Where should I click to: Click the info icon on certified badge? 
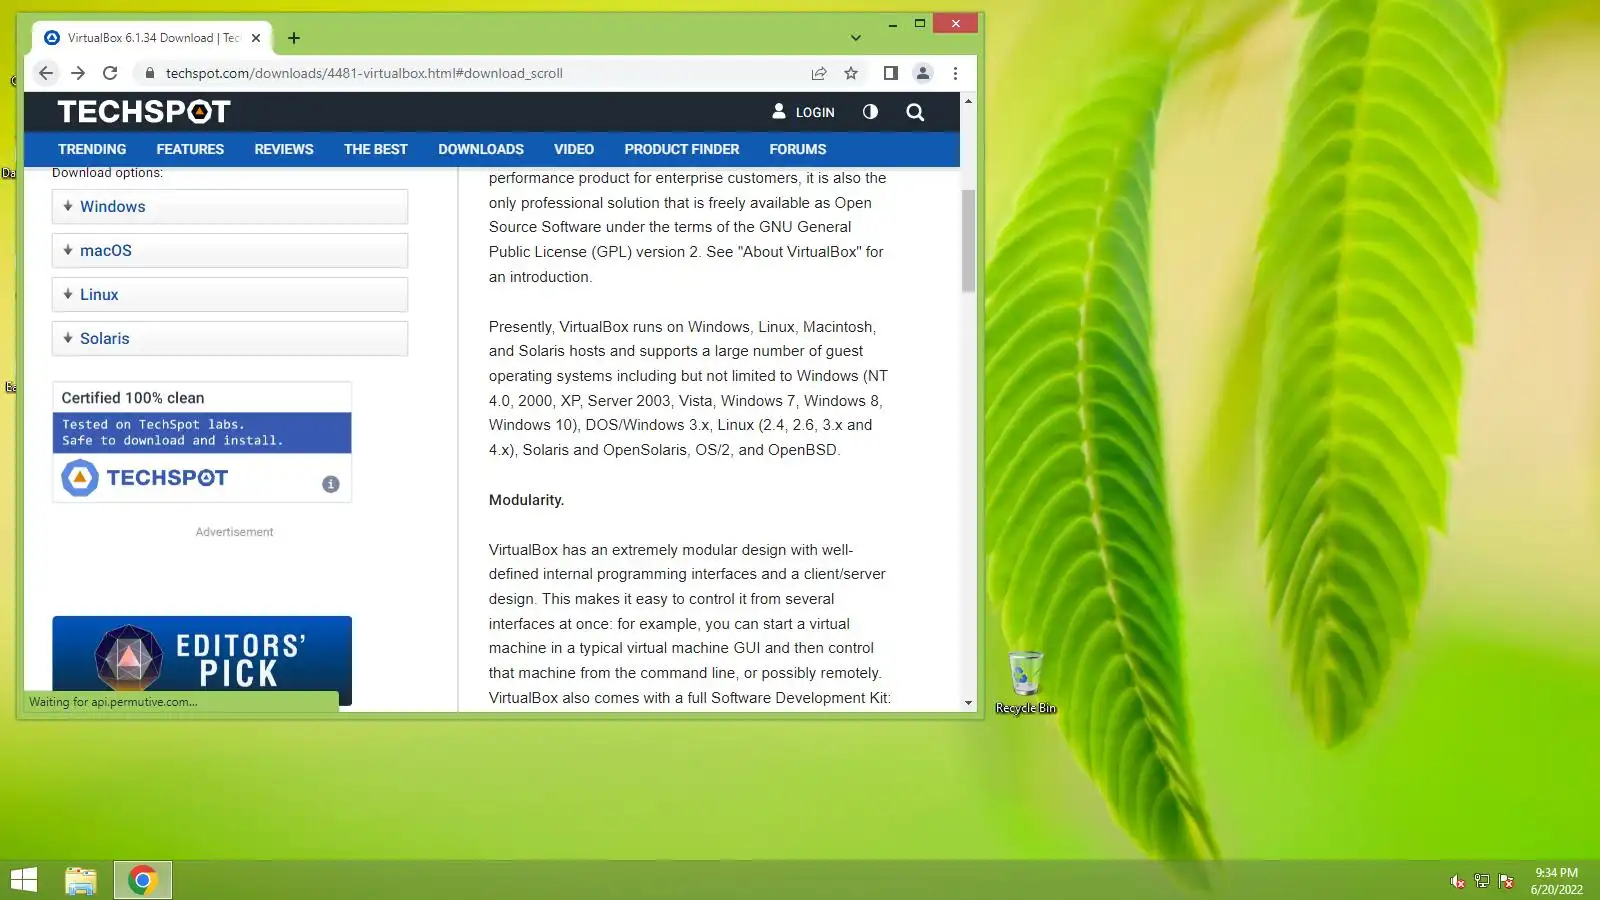tap(331, 484)
